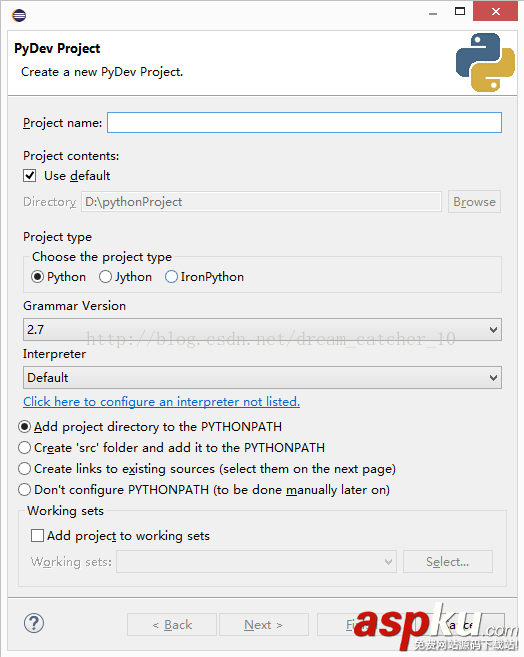Open the Grammar Version 2.7 dropdown
The width and height of the screenshot is (524, 657).
pos(262,329)
